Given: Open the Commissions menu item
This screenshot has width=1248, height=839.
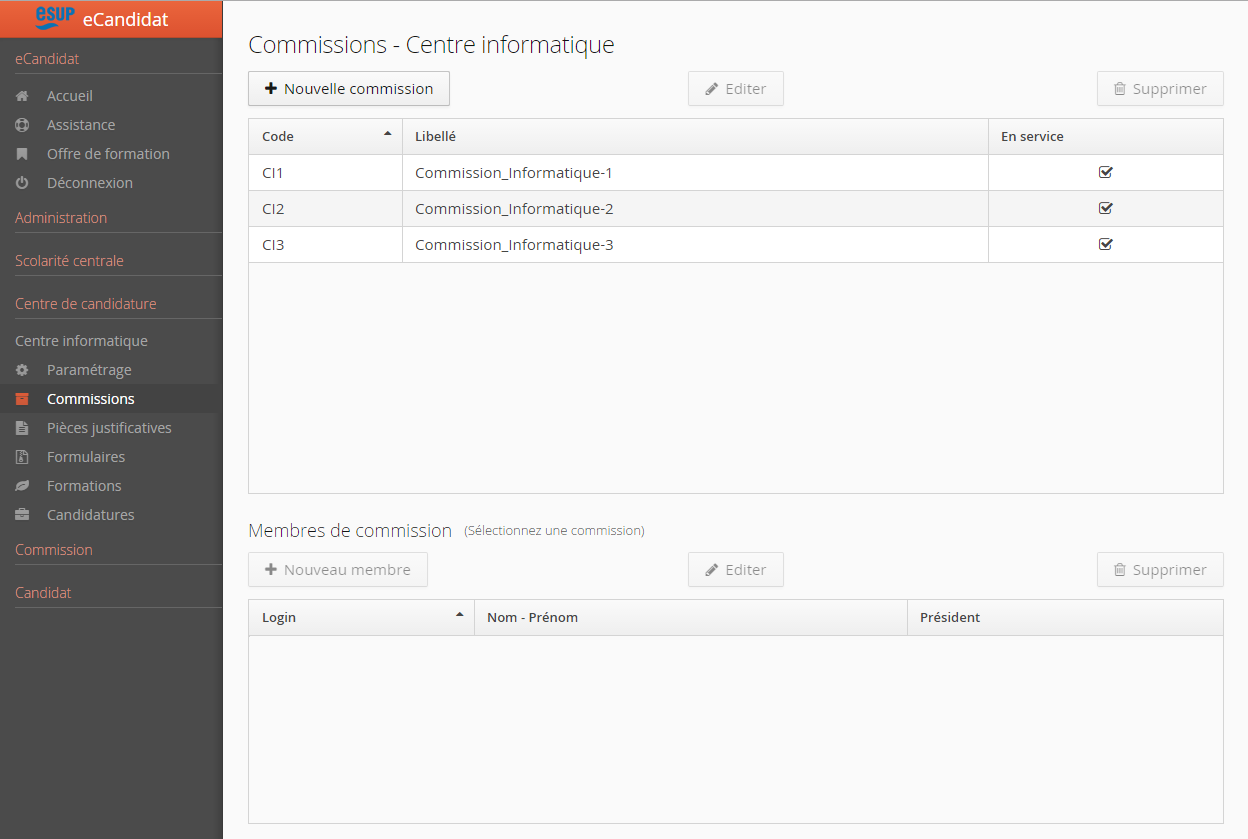Looking at the screenshot, I should click(90, 399).
